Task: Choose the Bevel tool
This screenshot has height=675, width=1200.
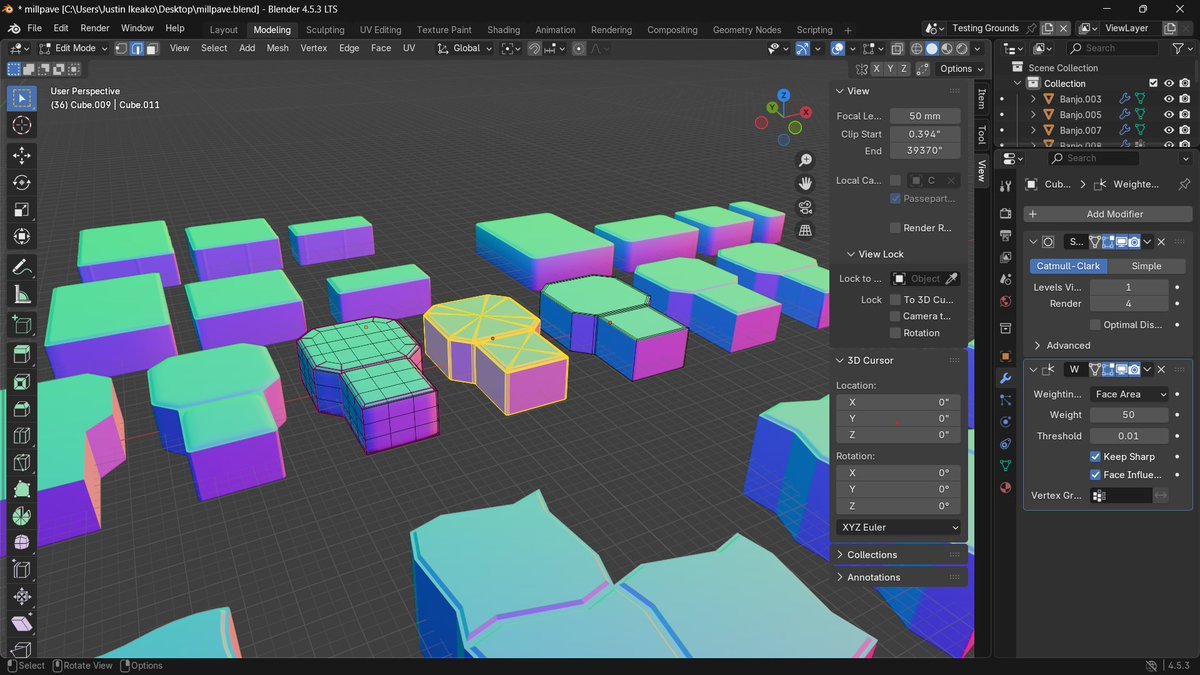Action: (22, 408)
